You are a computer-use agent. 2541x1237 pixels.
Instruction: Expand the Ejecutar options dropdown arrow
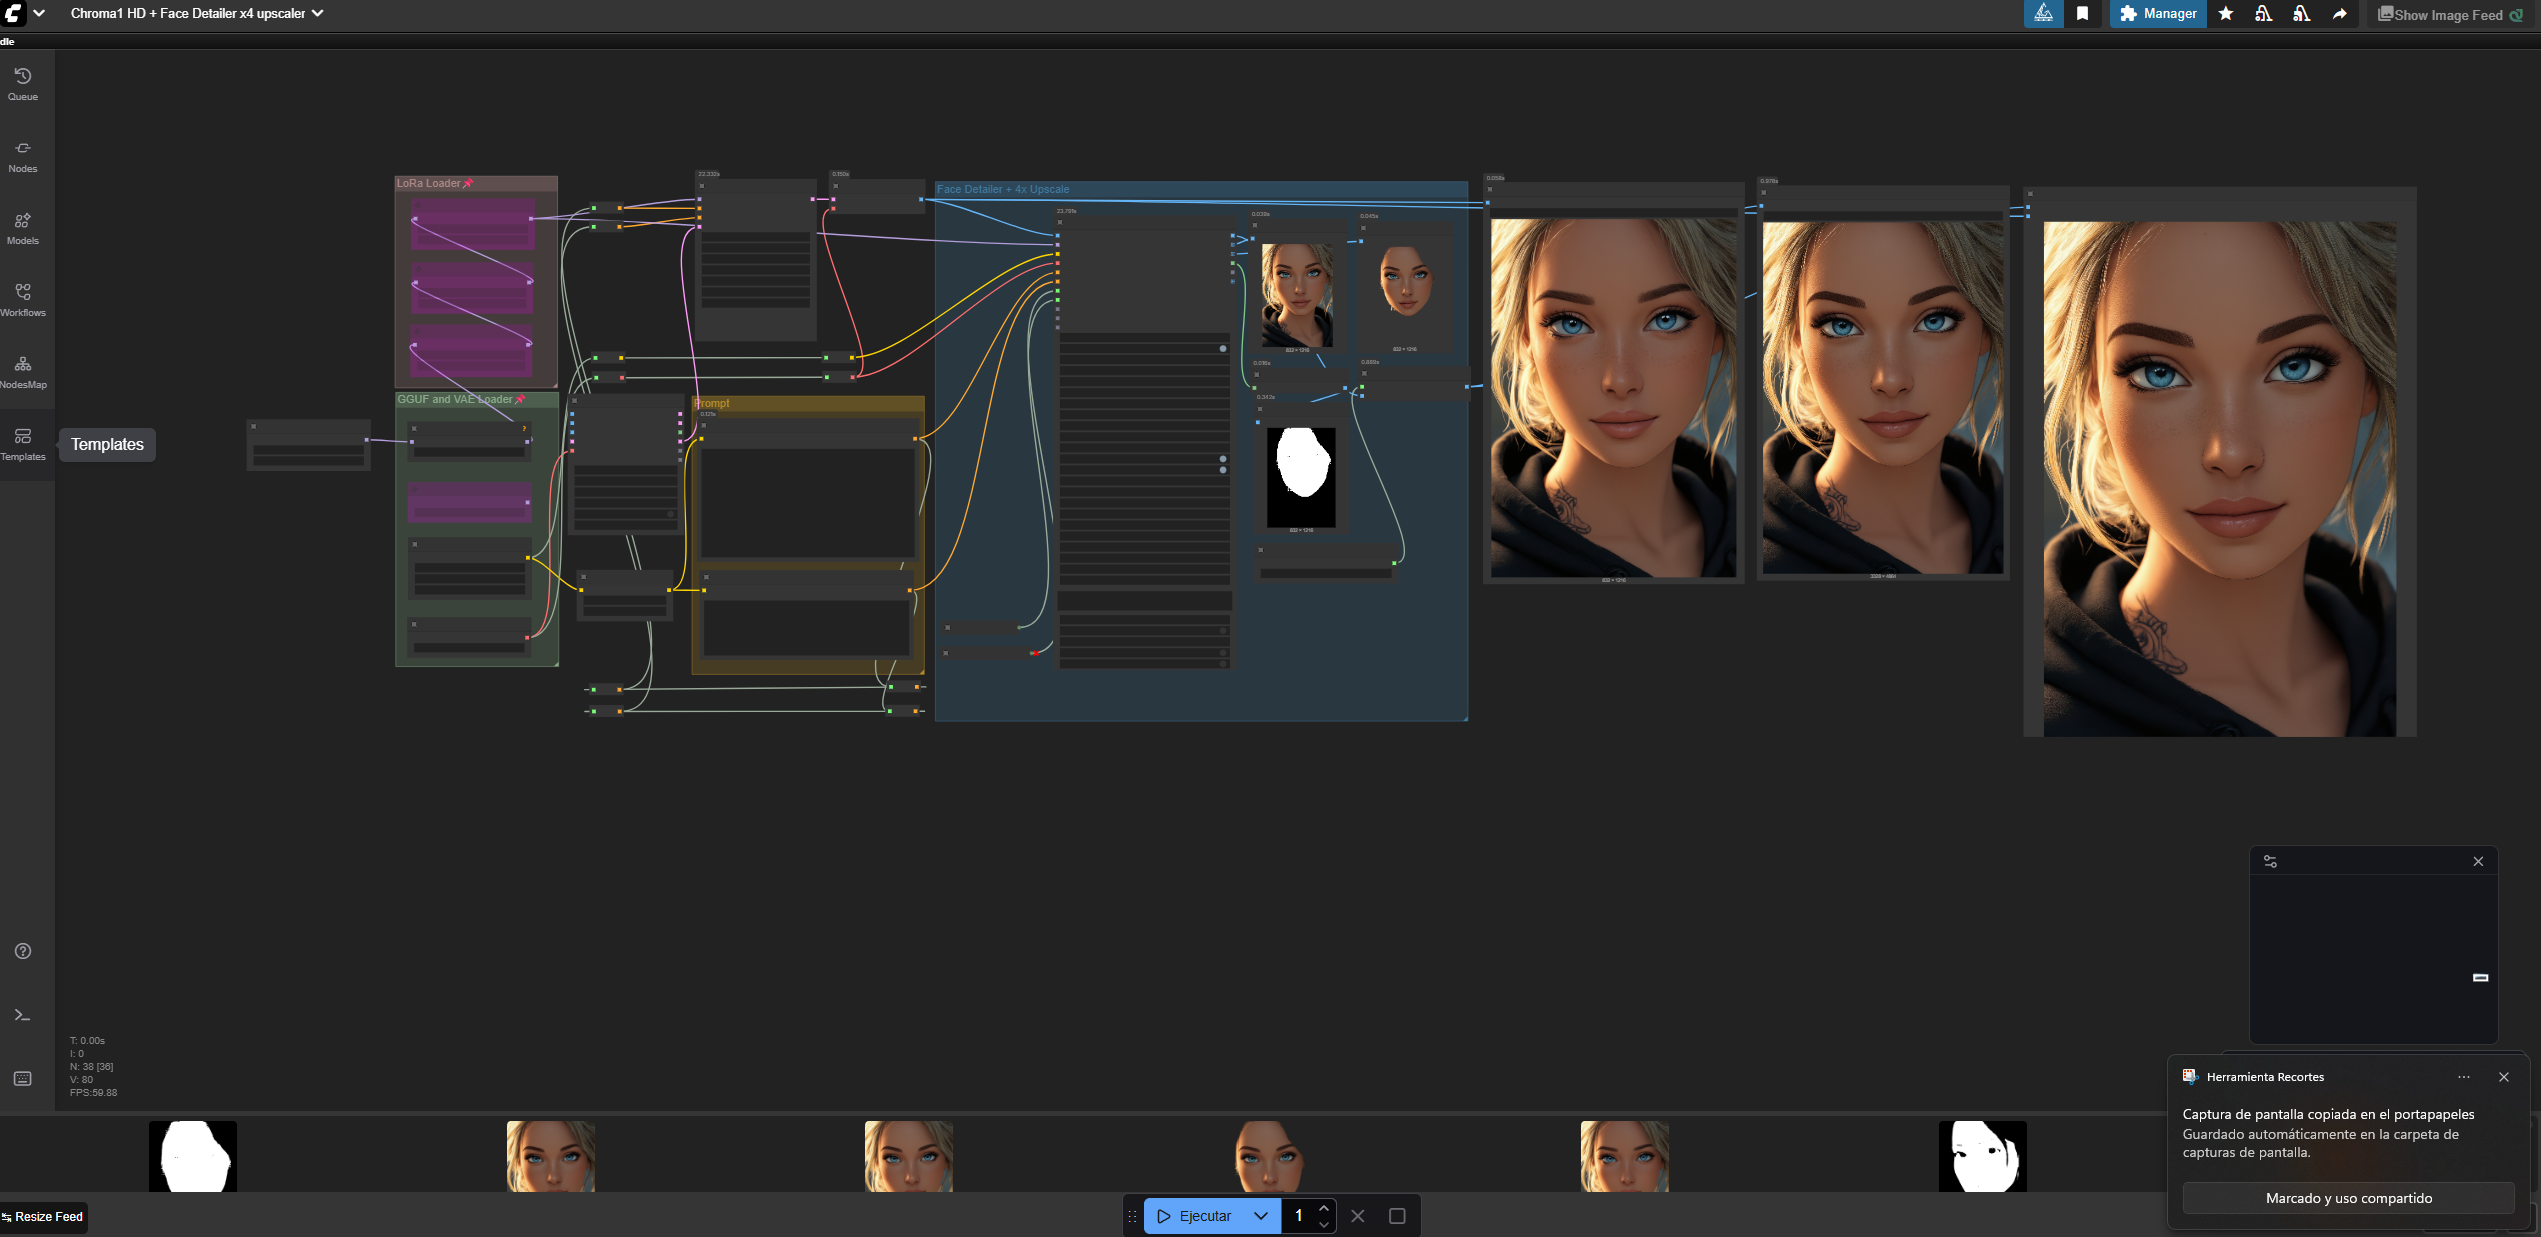tap(1261, 1216)
